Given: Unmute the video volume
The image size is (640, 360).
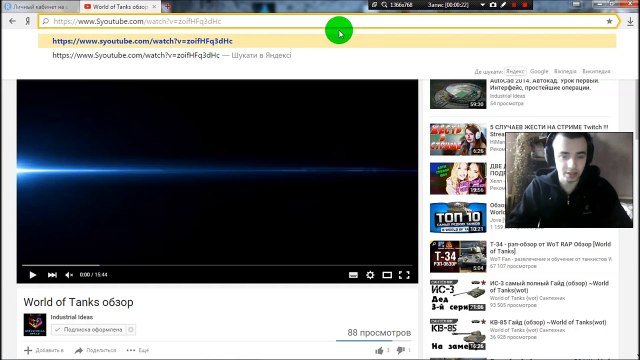Looking at the screenshot, I should 69,275.
